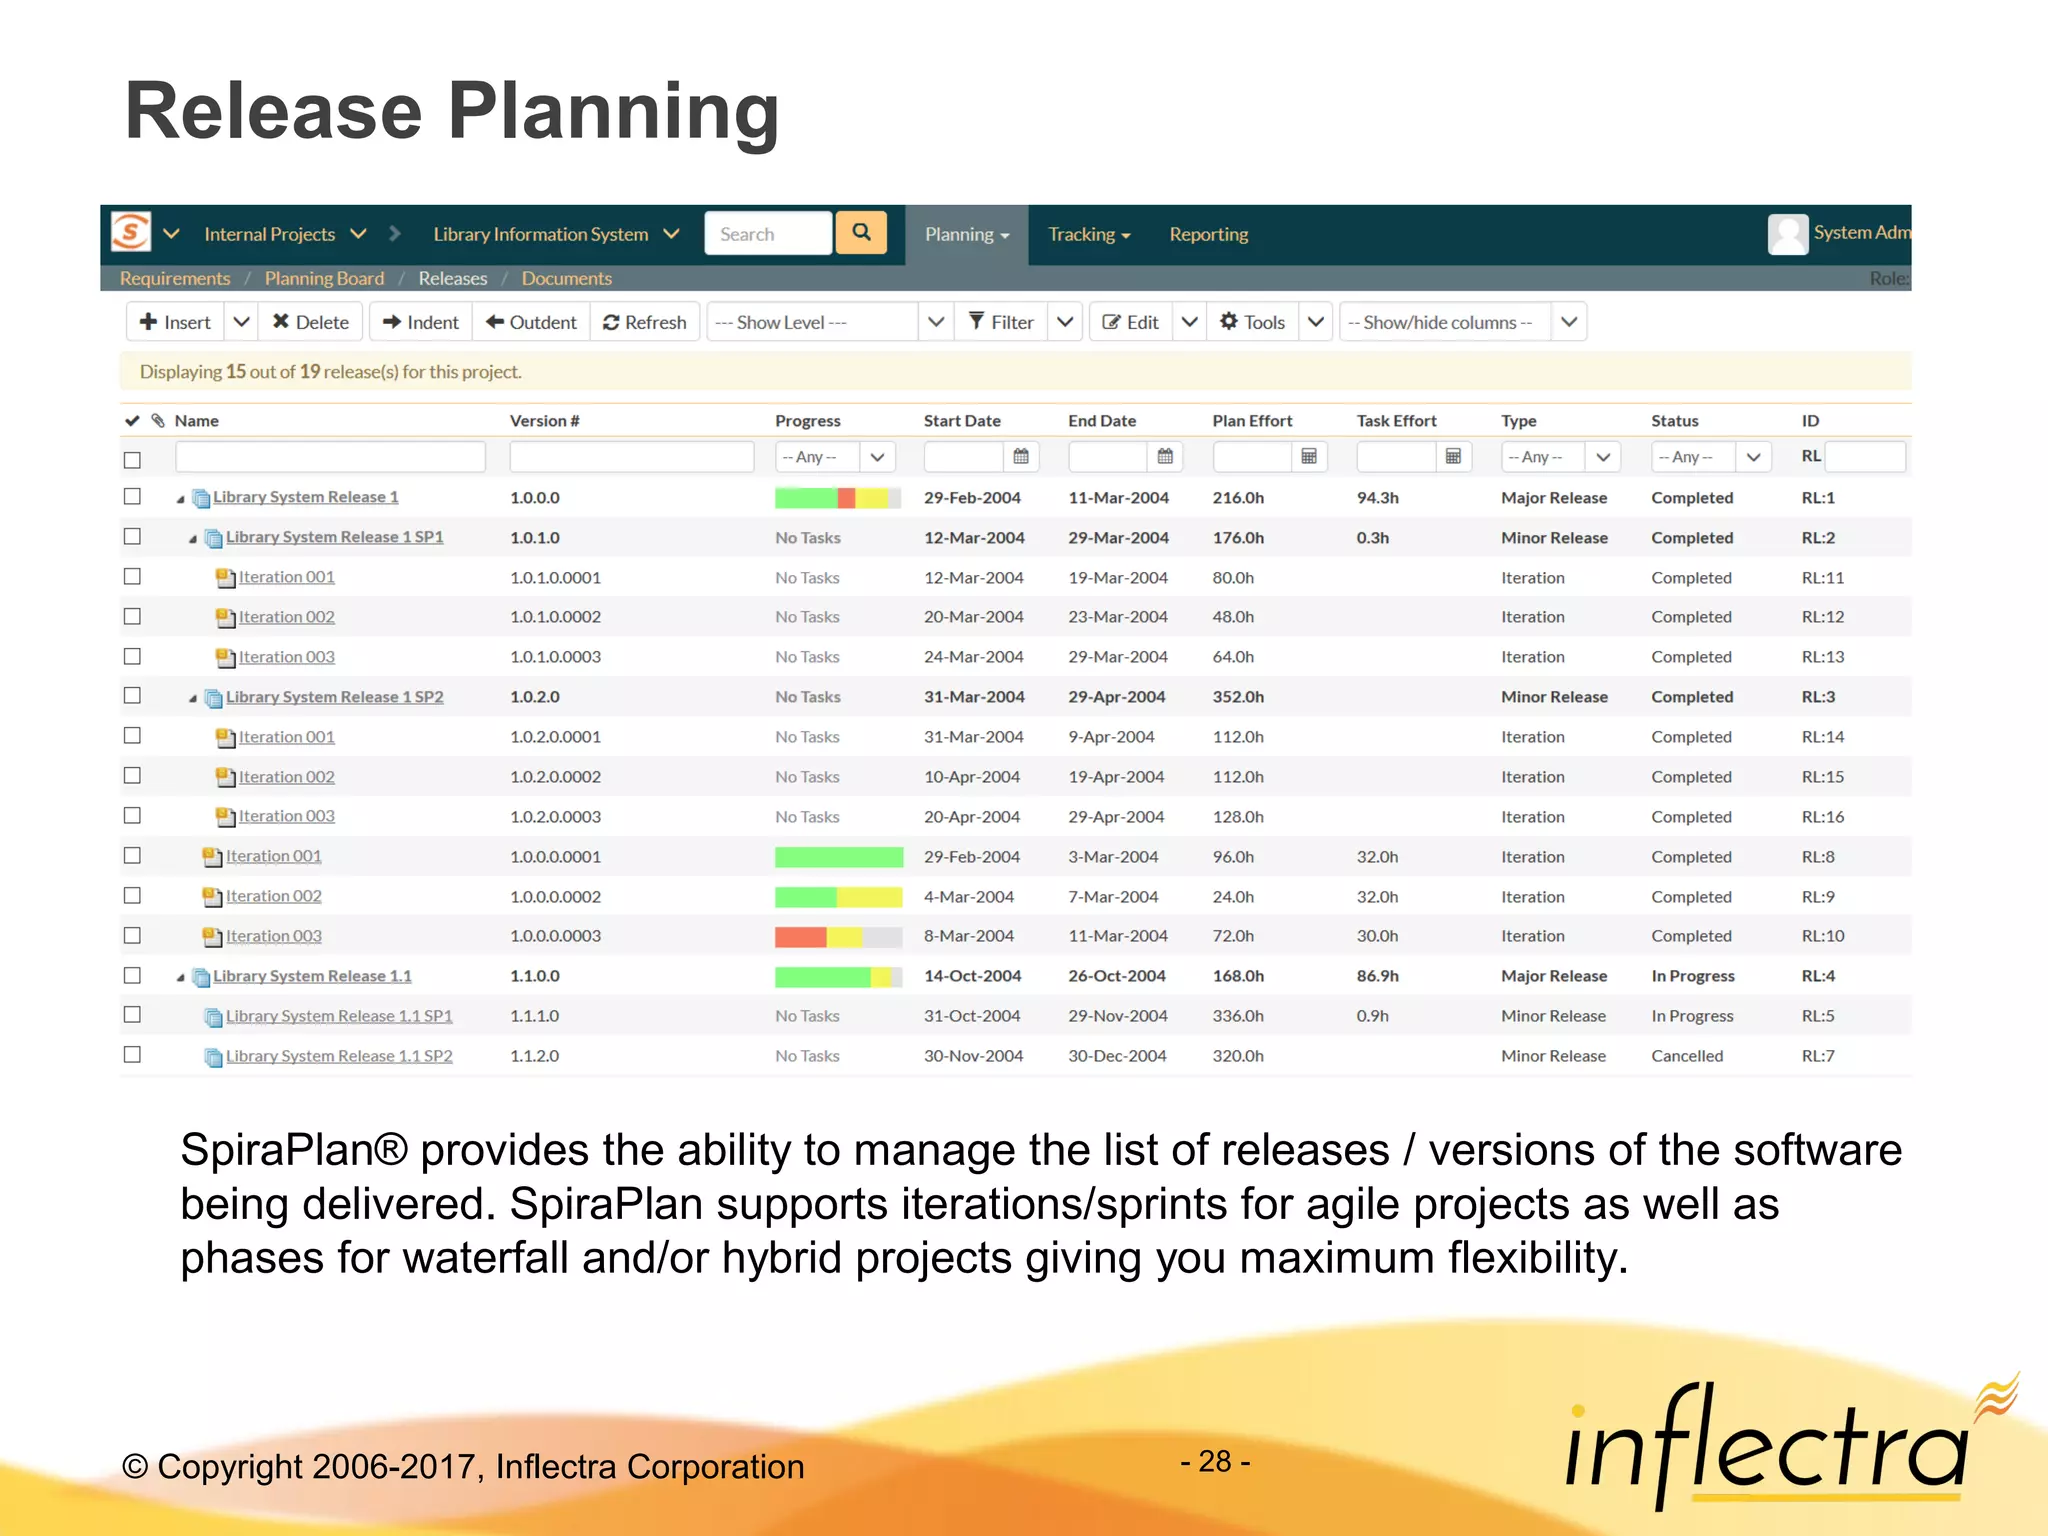
Task: Click the iteration icon for version 1.0.2.0.0003
Action: tap(226, 817)
